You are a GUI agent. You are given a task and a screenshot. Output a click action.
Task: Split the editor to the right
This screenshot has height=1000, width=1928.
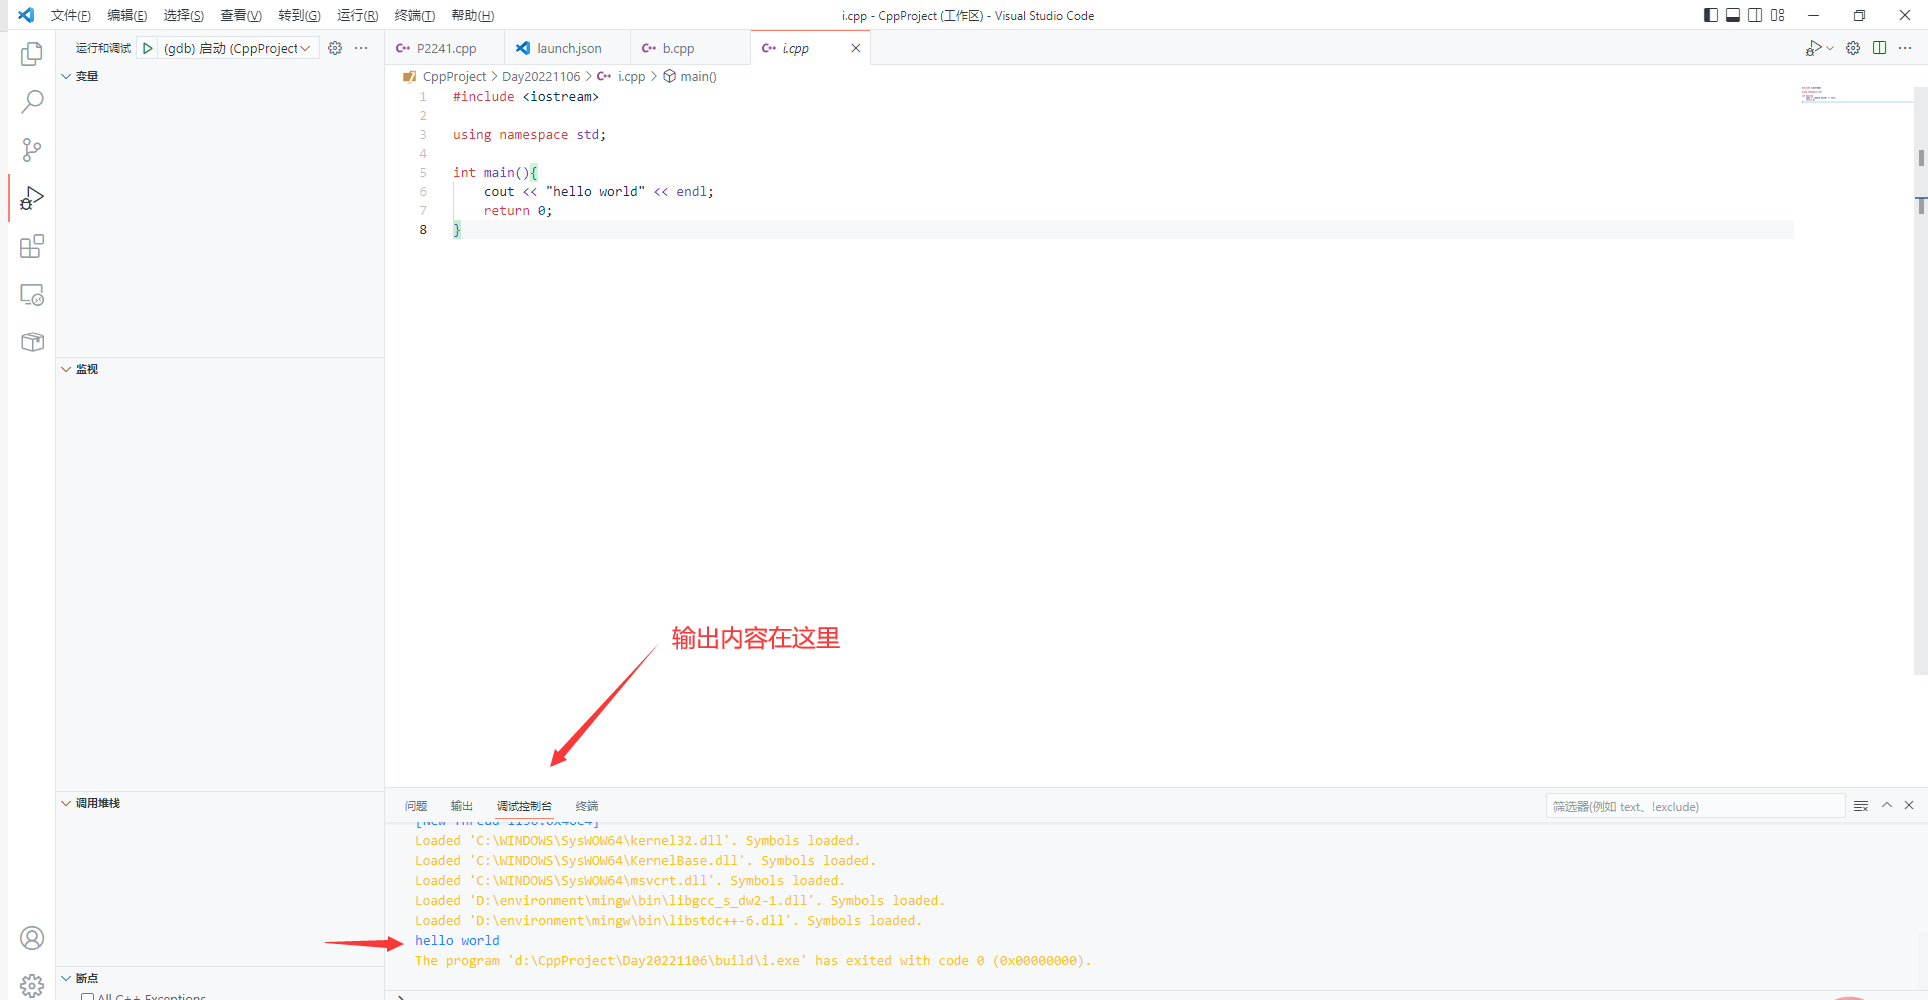(x=1879, y=48)
